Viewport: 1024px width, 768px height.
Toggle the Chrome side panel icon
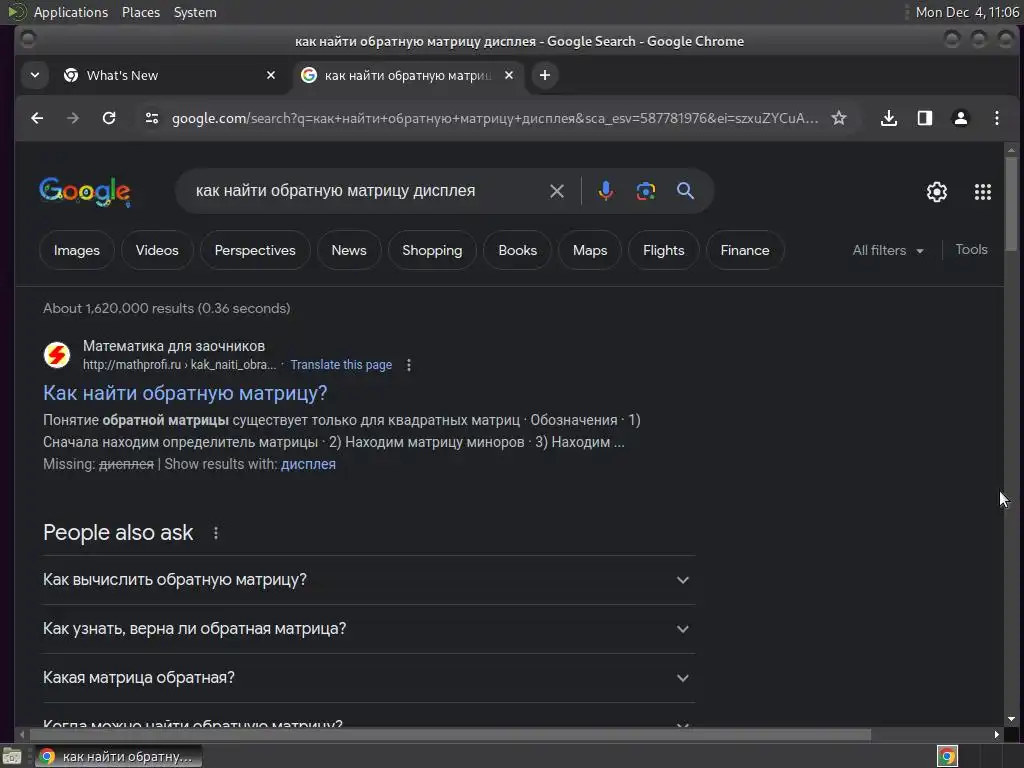point(924,118)
